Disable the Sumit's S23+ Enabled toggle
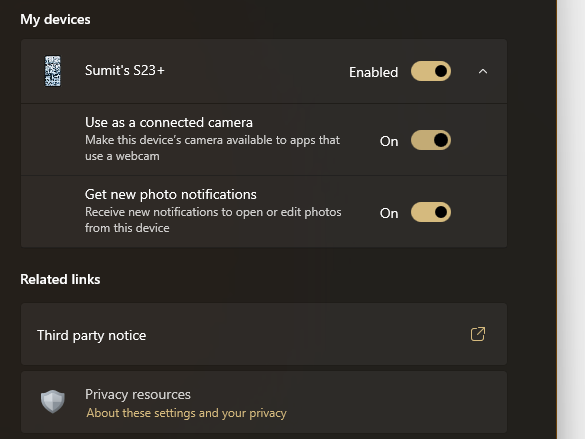 tap(431, 71)
